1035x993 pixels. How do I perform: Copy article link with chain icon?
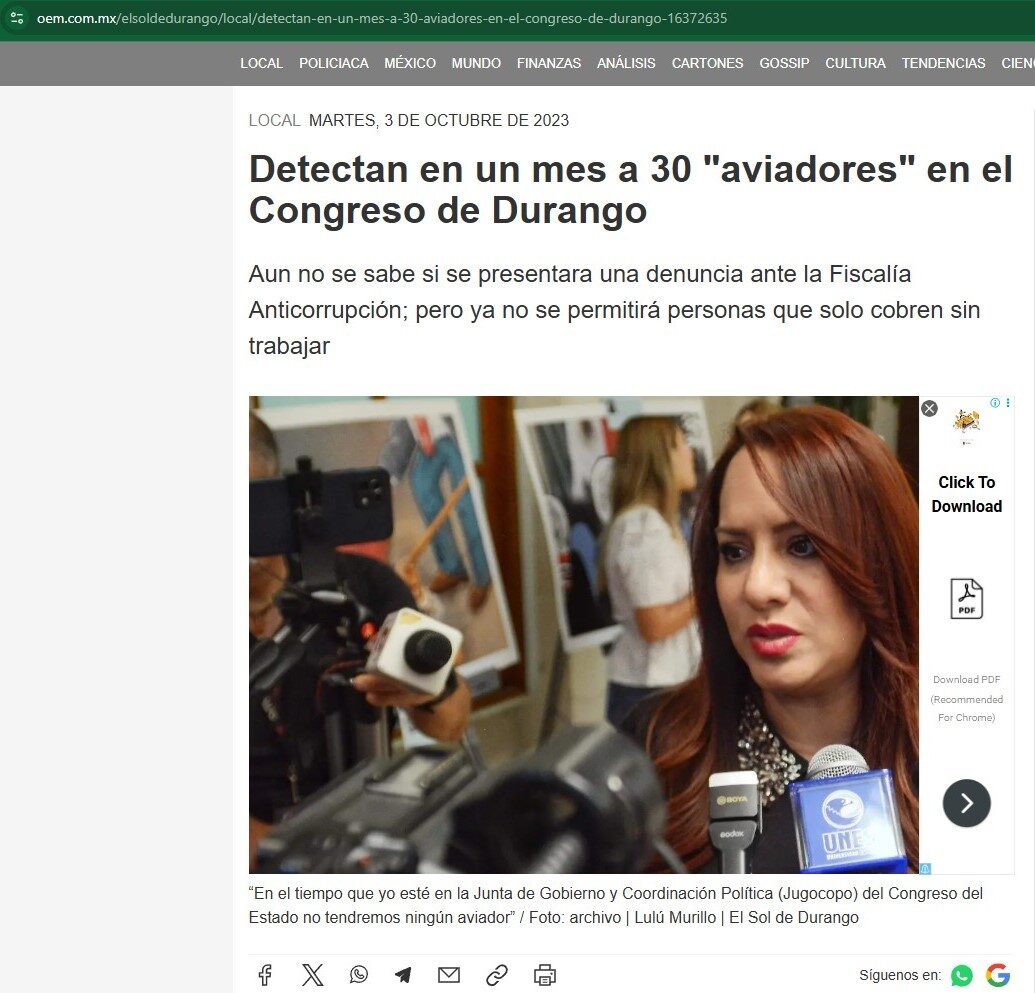(497, 975)
